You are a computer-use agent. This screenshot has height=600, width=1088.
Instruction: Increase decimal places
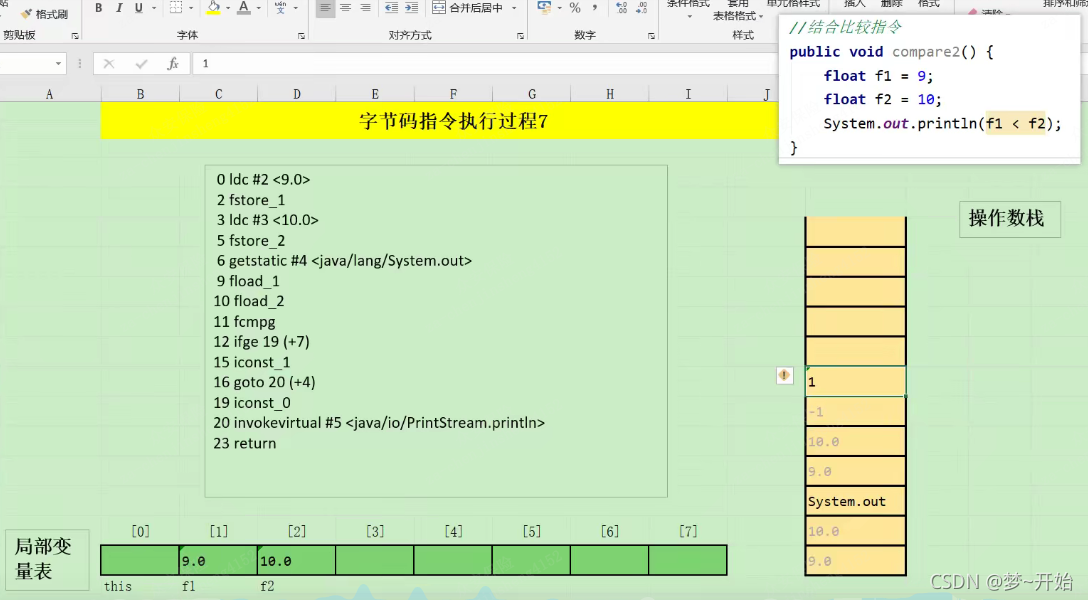[621, 8]
